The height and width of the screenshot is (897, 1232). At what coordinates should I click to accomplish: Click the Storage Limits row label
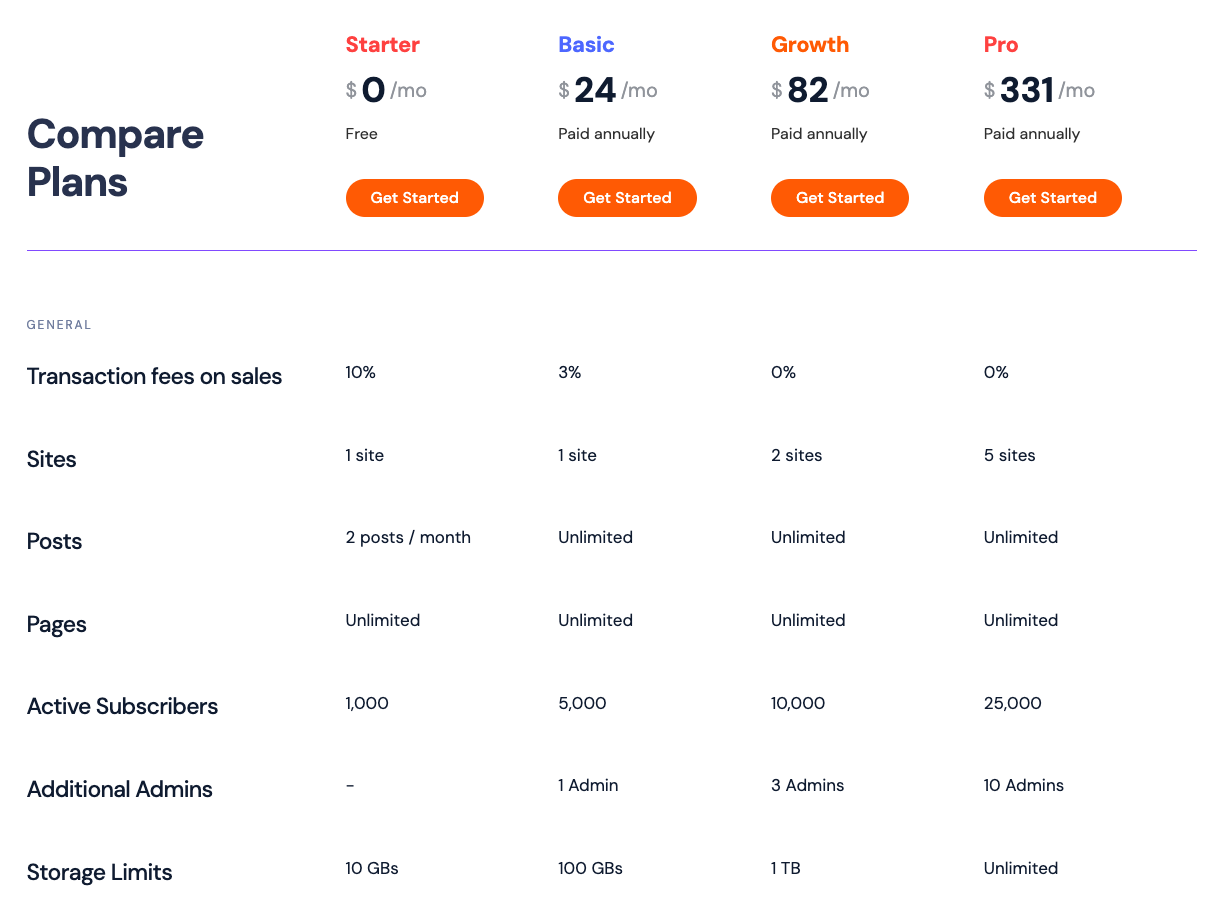pyautogui.click(x=99, y=873)
